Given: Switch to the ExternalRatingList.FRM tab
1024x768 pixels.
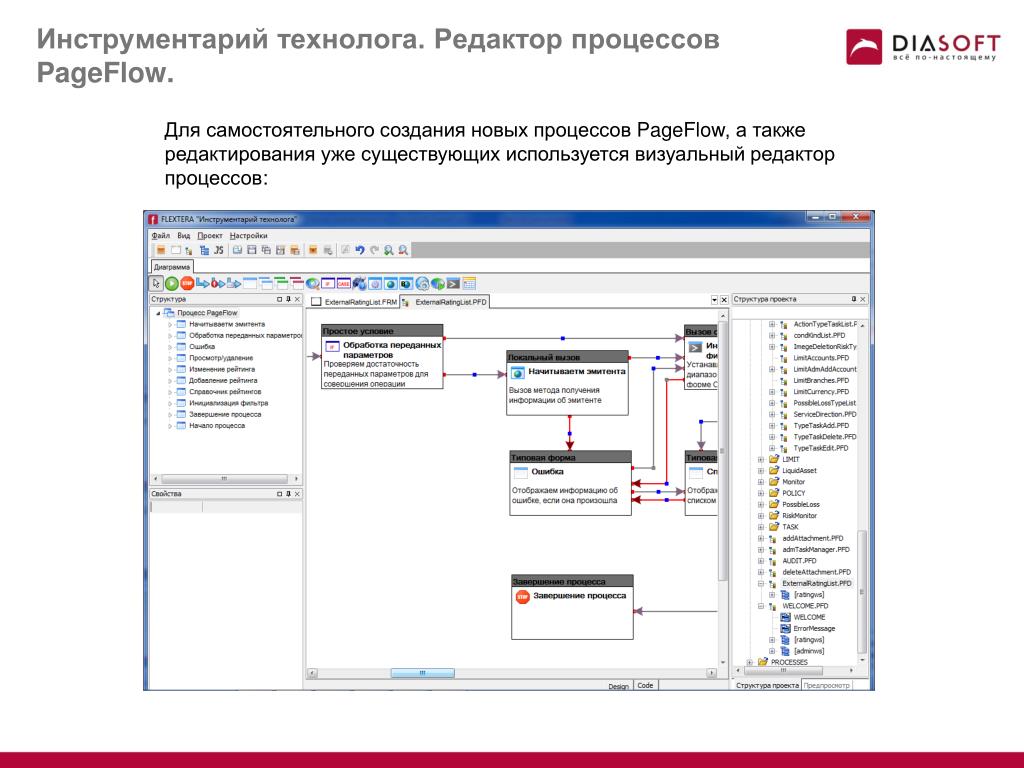Looking at the screenshot, I should [x=354, y=302].
